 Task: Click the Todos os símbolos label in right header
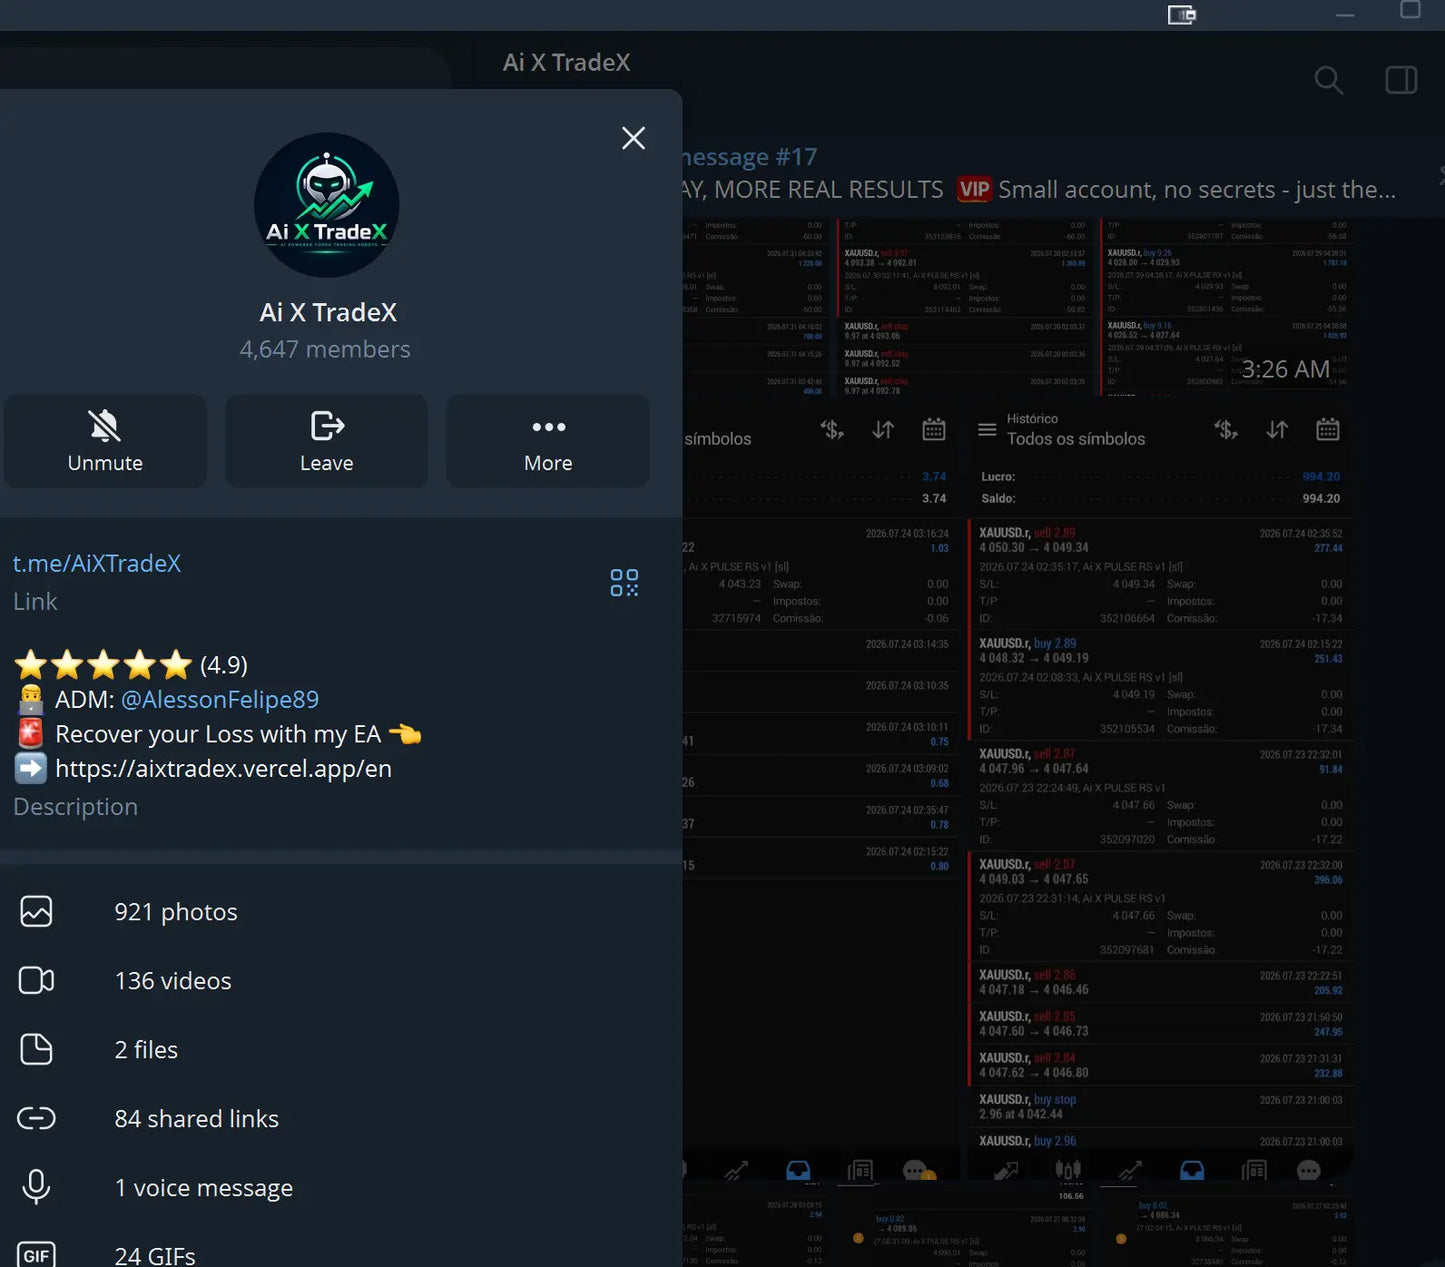(x=1076, y=439)
